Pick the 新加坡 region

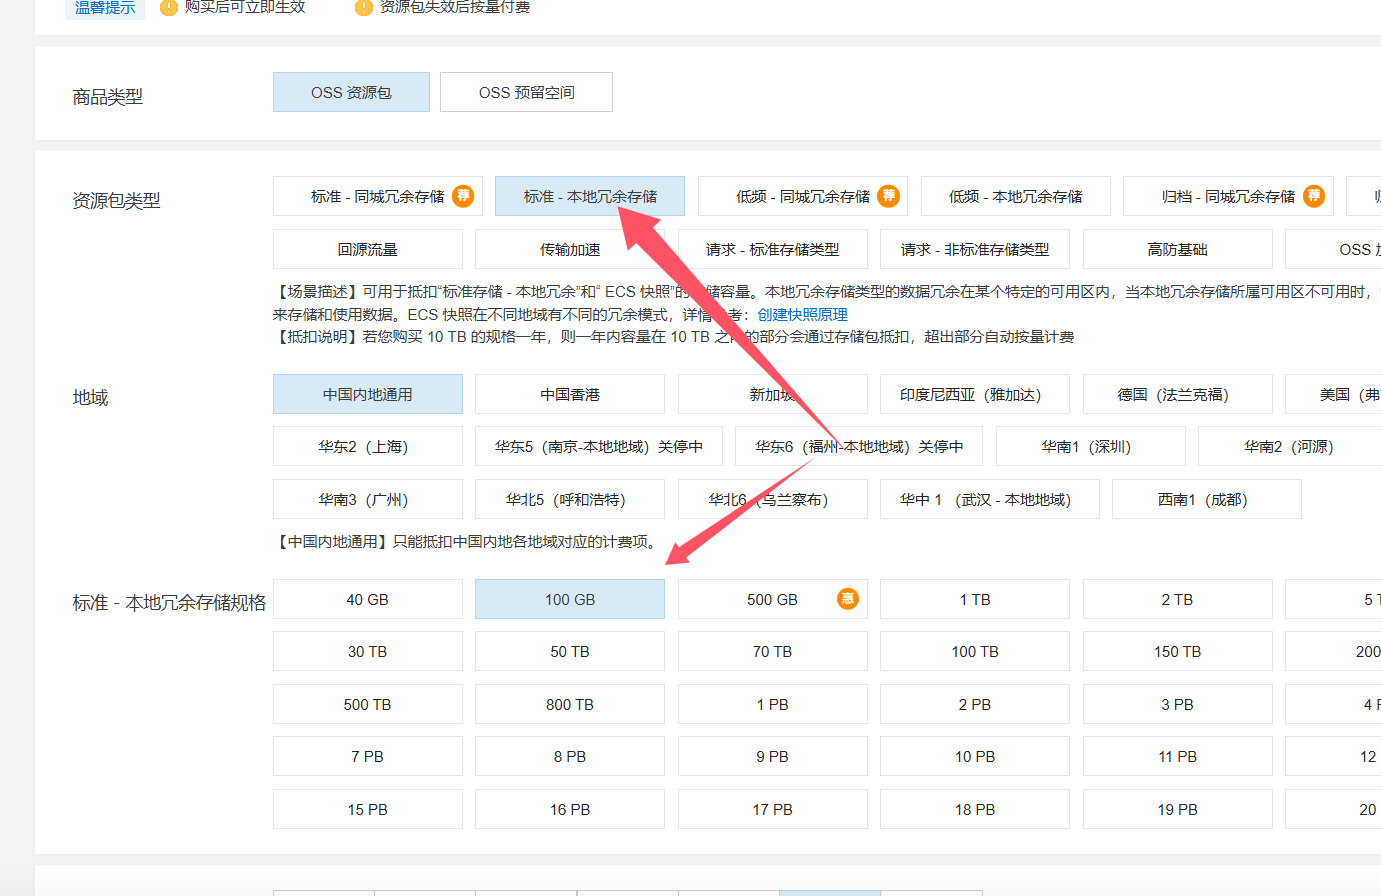point(773,394)
